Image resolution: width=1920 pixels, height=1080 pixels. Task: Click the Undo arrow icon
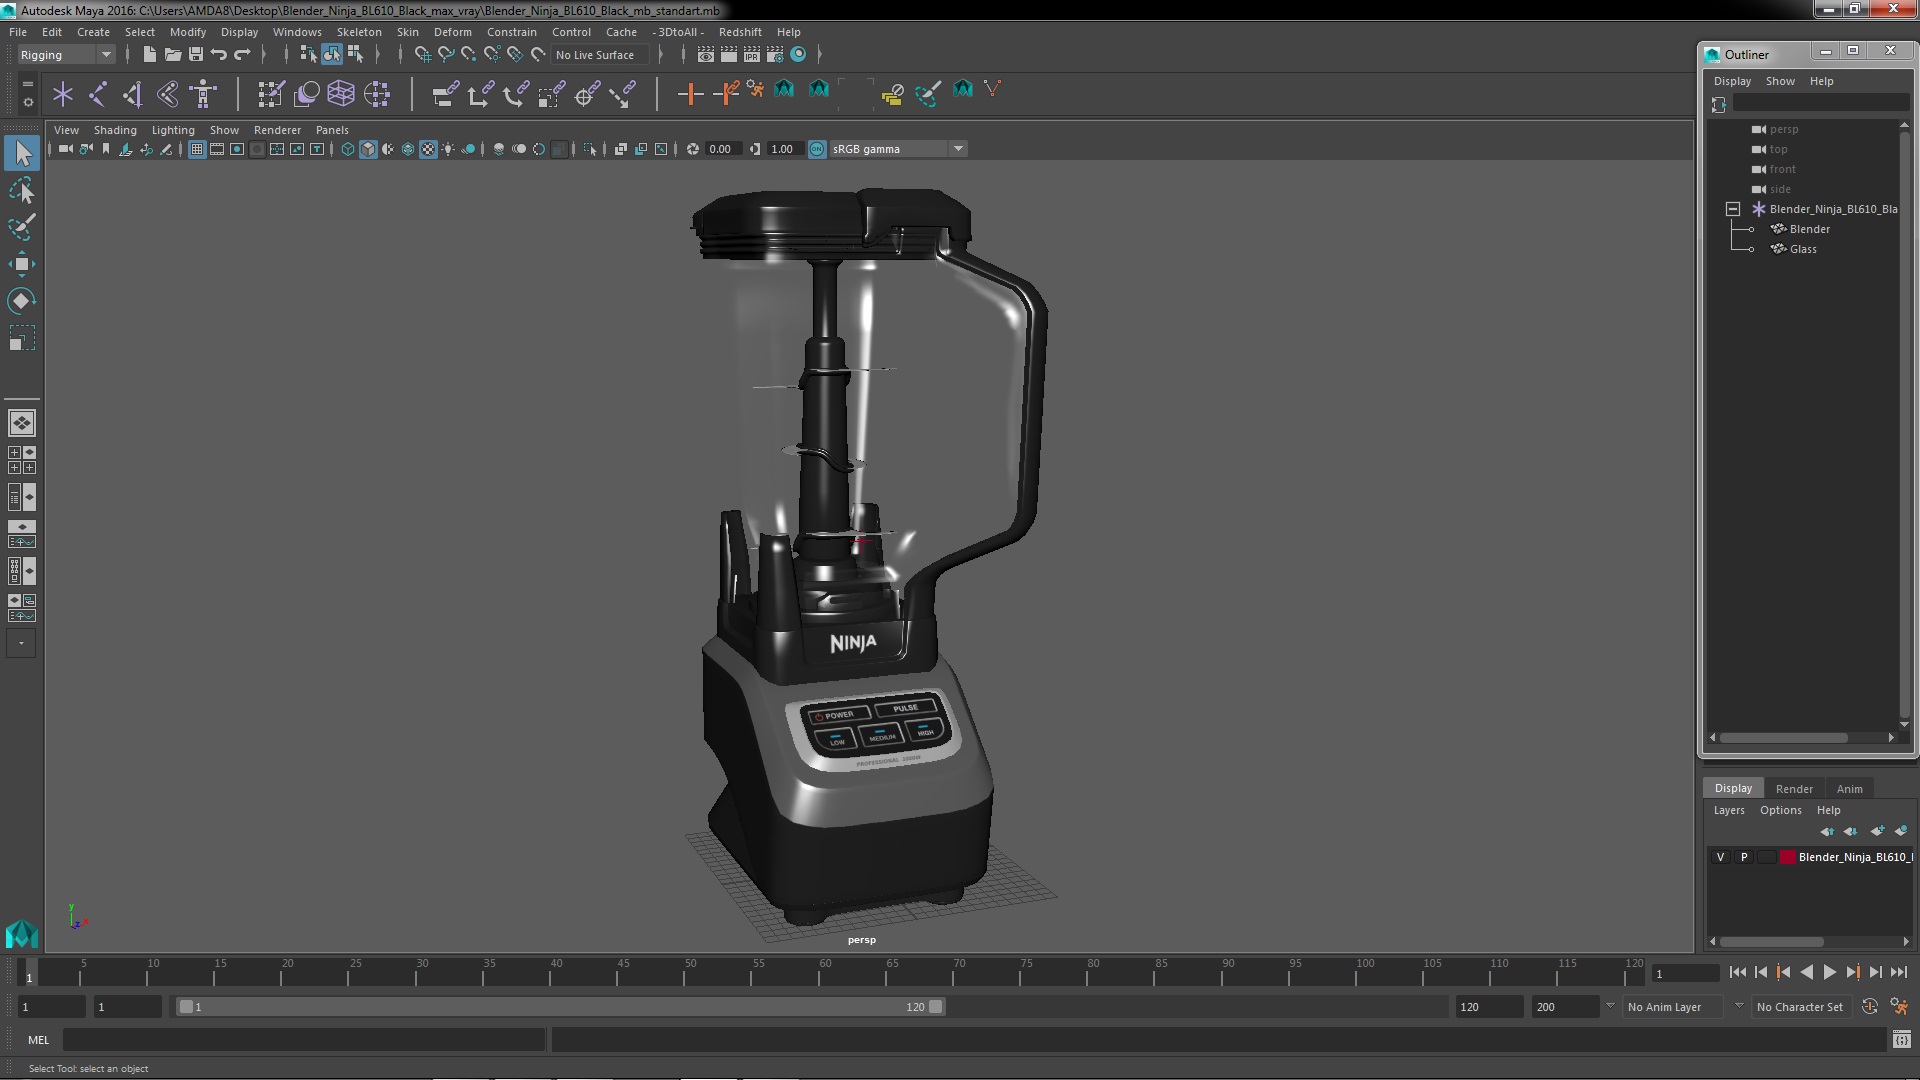[x=219, y=54]
